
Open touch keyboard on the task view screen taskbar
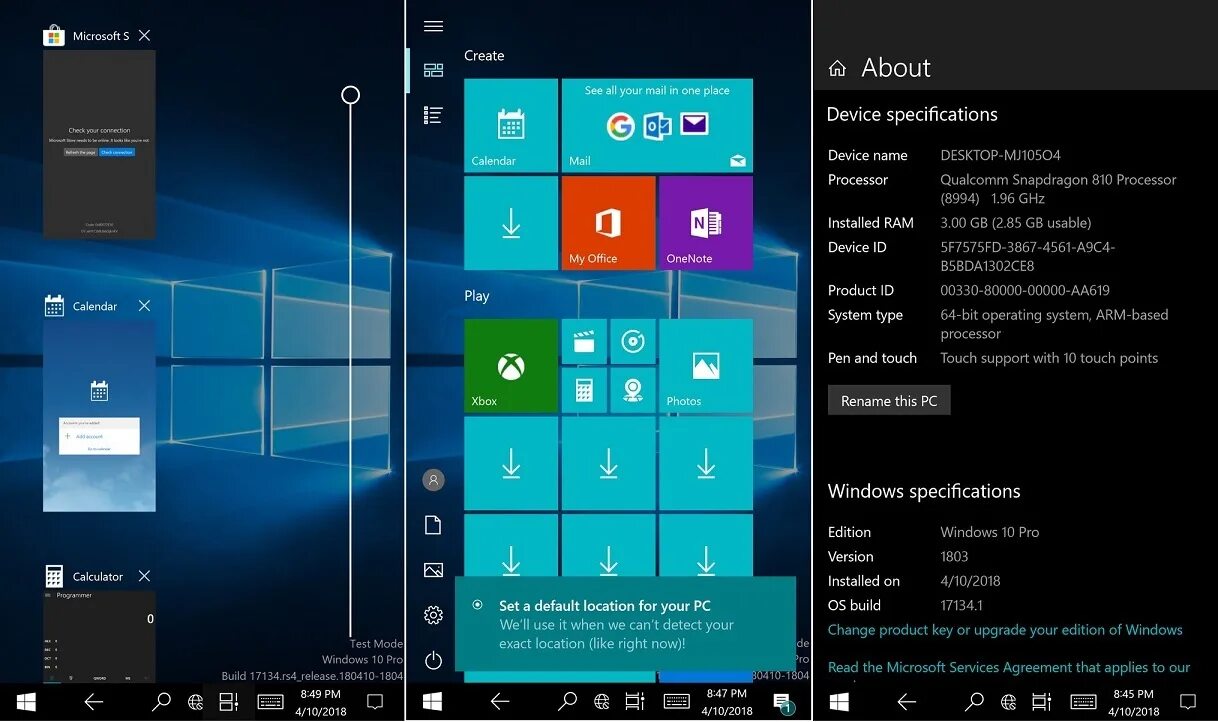pos(270,702)
